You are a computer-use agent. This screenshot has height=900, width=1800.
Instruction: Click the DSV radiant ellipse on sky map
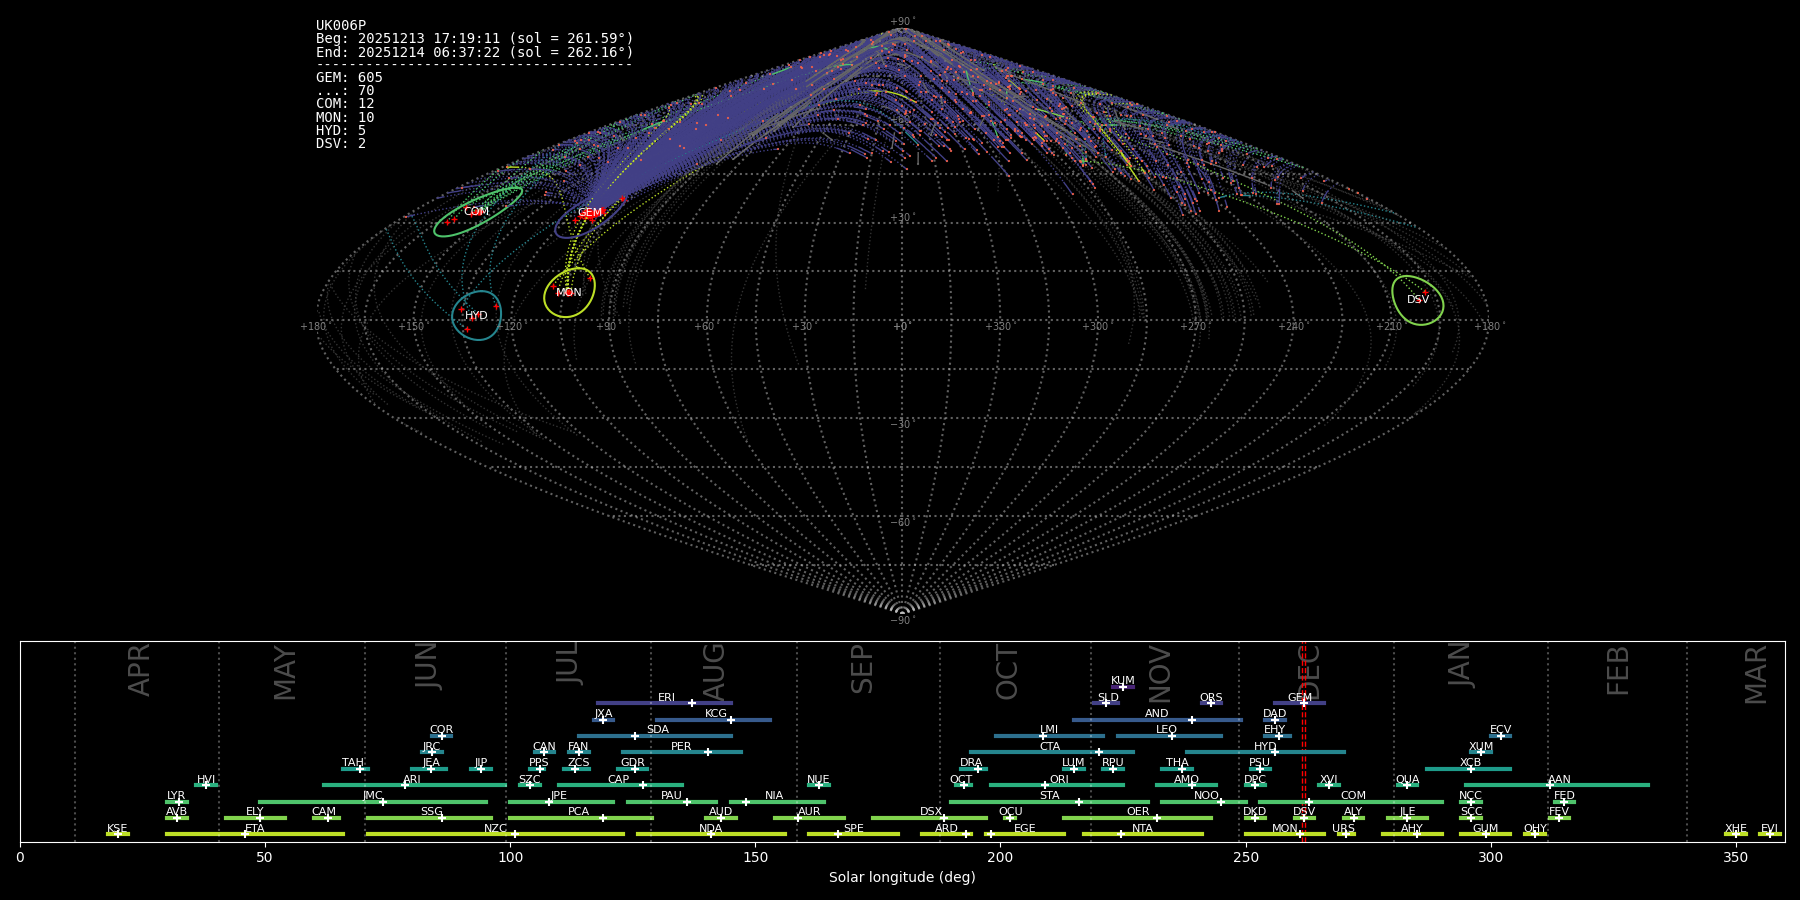point(1417,300)
